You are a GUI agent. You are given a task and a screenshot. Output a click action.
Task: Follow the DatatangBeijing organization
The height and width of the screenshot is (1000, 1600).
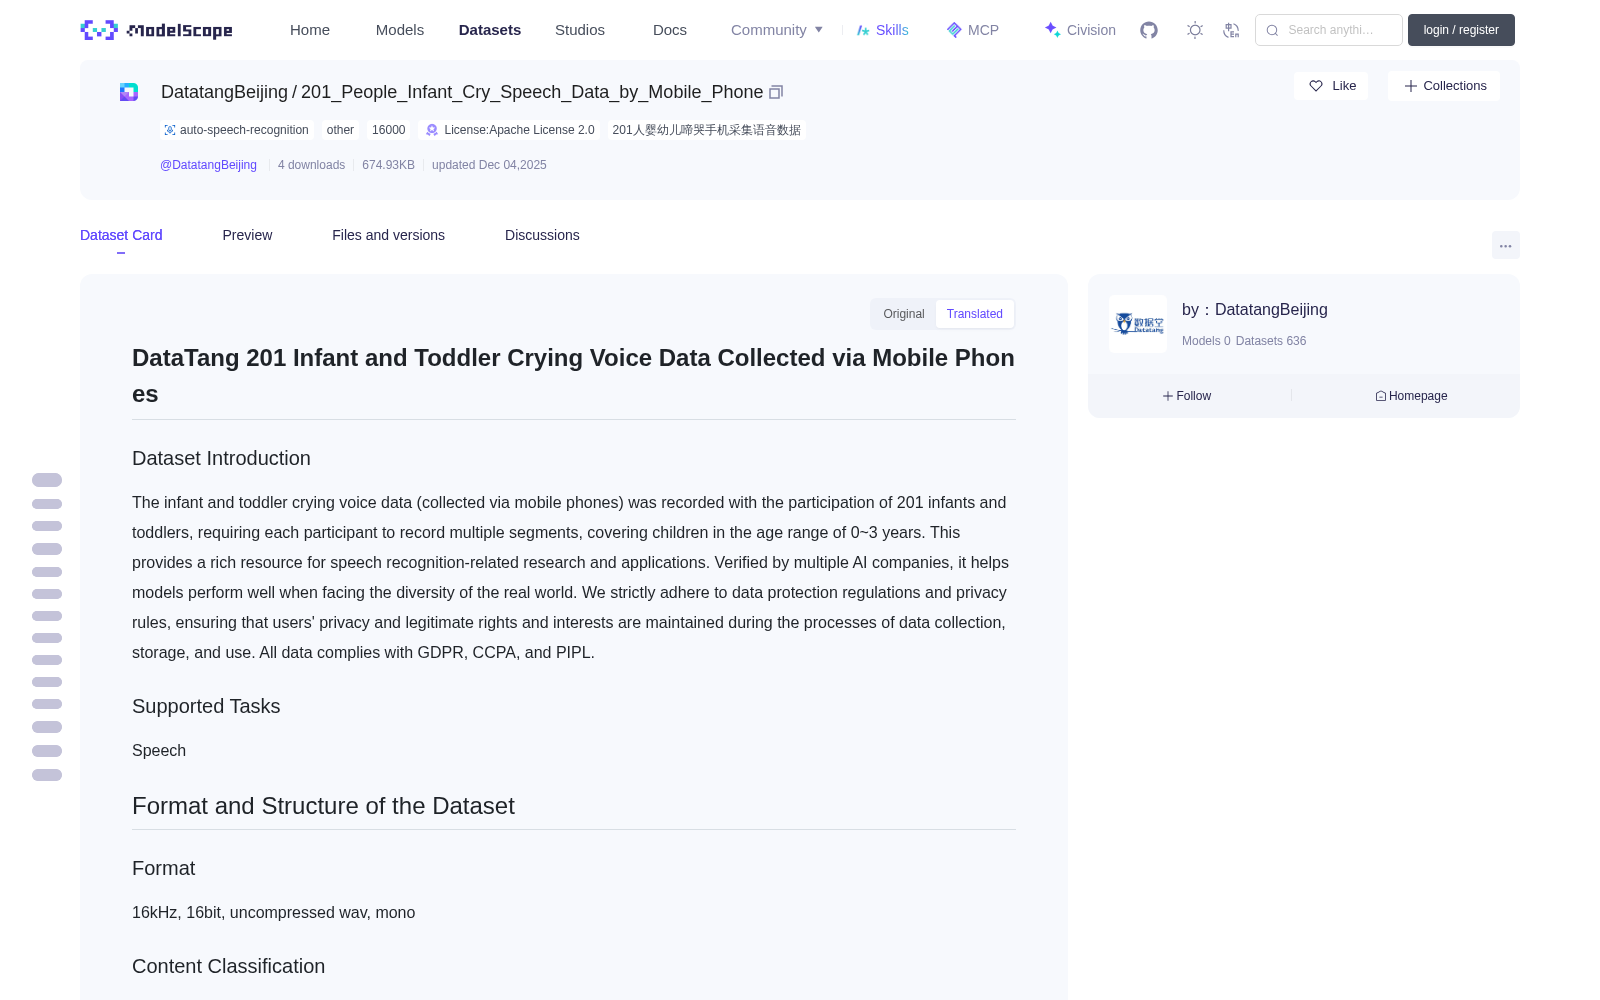tap(1187, 396)
